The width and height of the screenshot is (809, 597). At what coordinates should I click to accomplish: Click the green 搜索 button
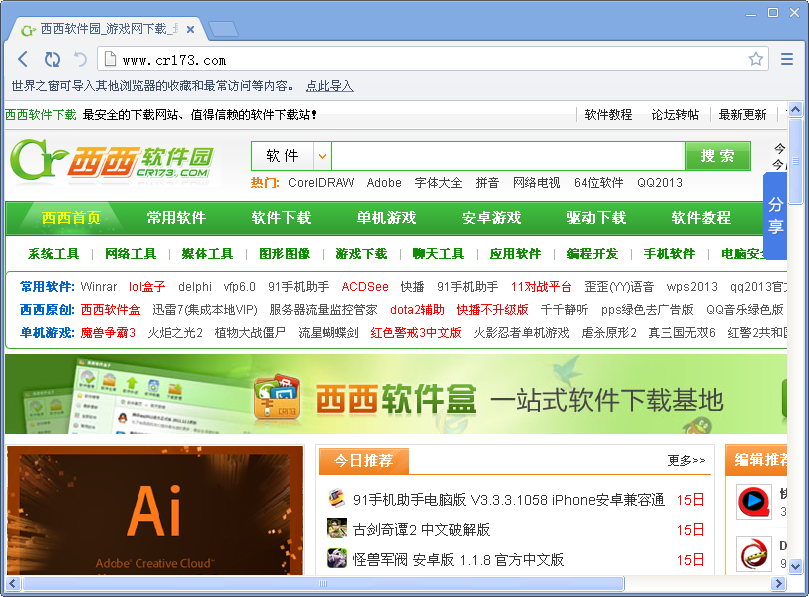pyautogui.click(x=718, y=156)
